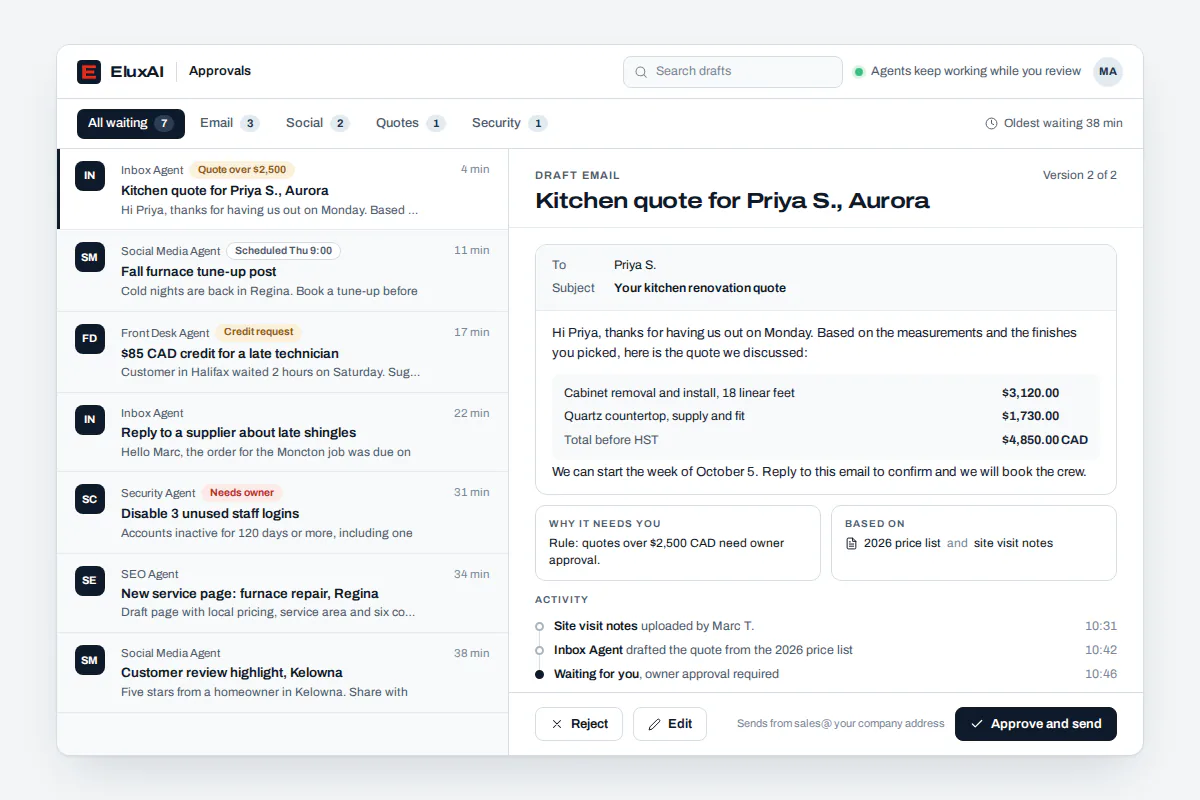Open the 2026 price list source
The width and height of the screenshot is (1200, 800).
902,544
